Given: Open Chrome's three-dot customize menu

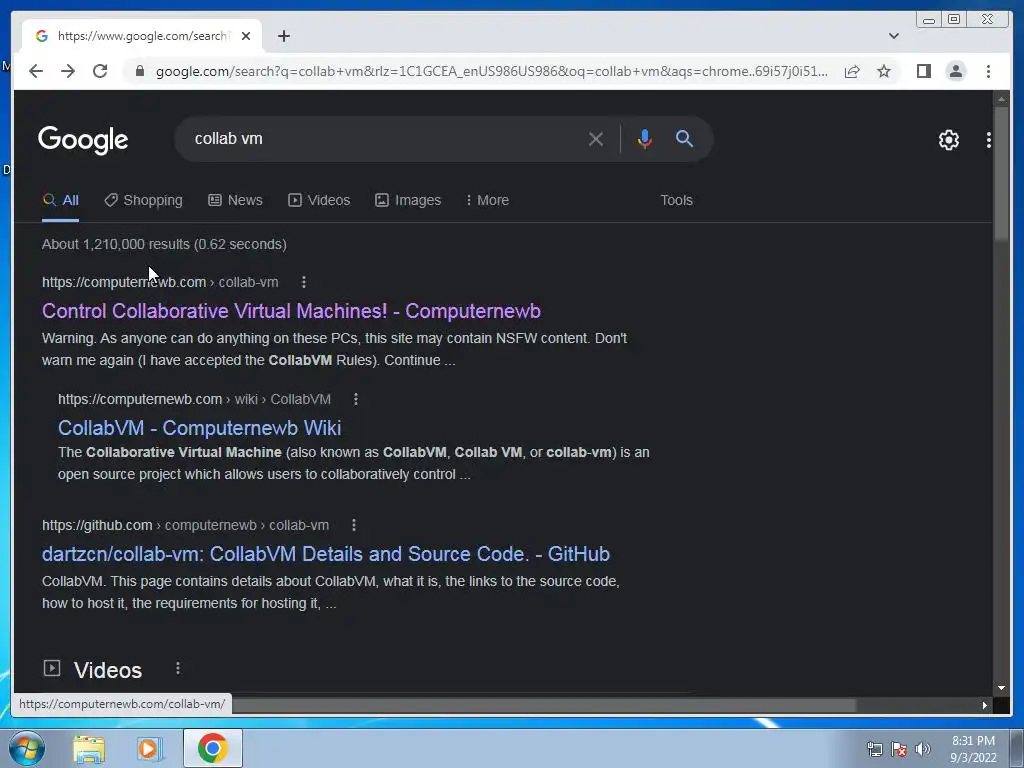Looking at the screenshot, I should [988, 71].
